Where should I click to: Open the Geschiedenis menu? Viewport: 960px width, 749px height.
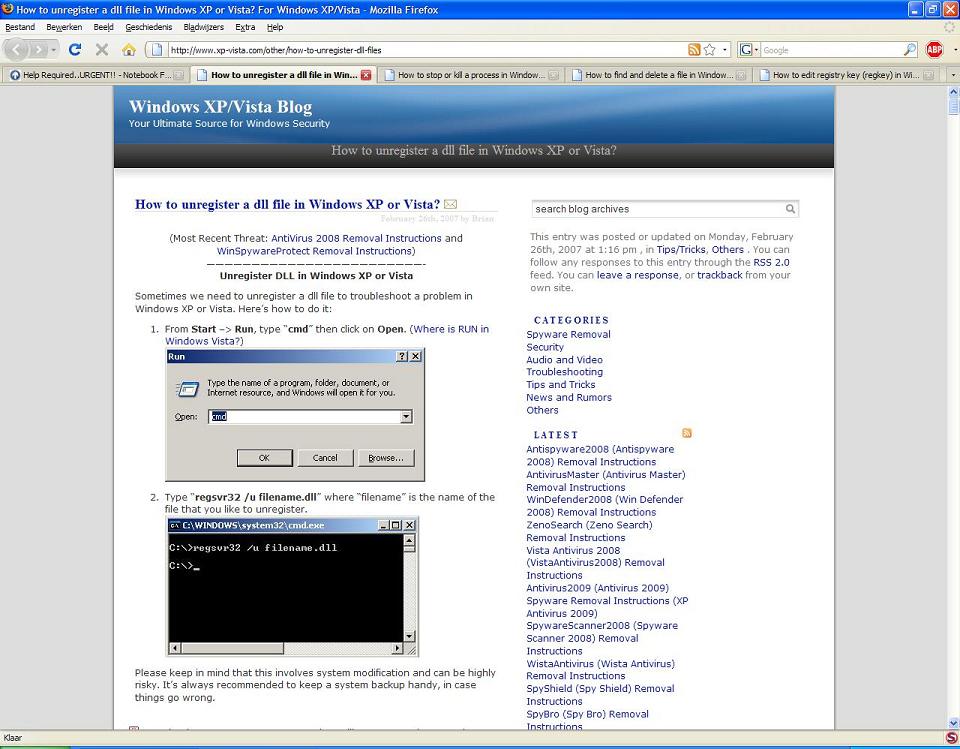[x=148, y=27]
